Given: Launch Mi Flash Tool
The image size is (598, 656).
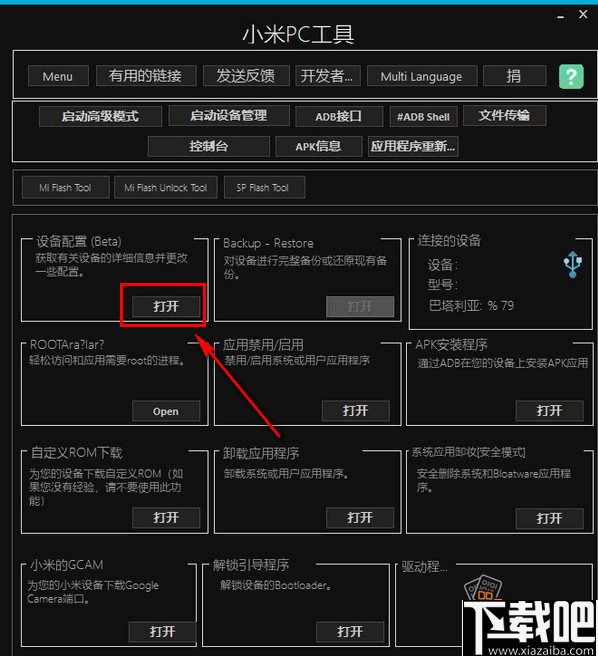Looking at the screenshot, I should point(66,187).
